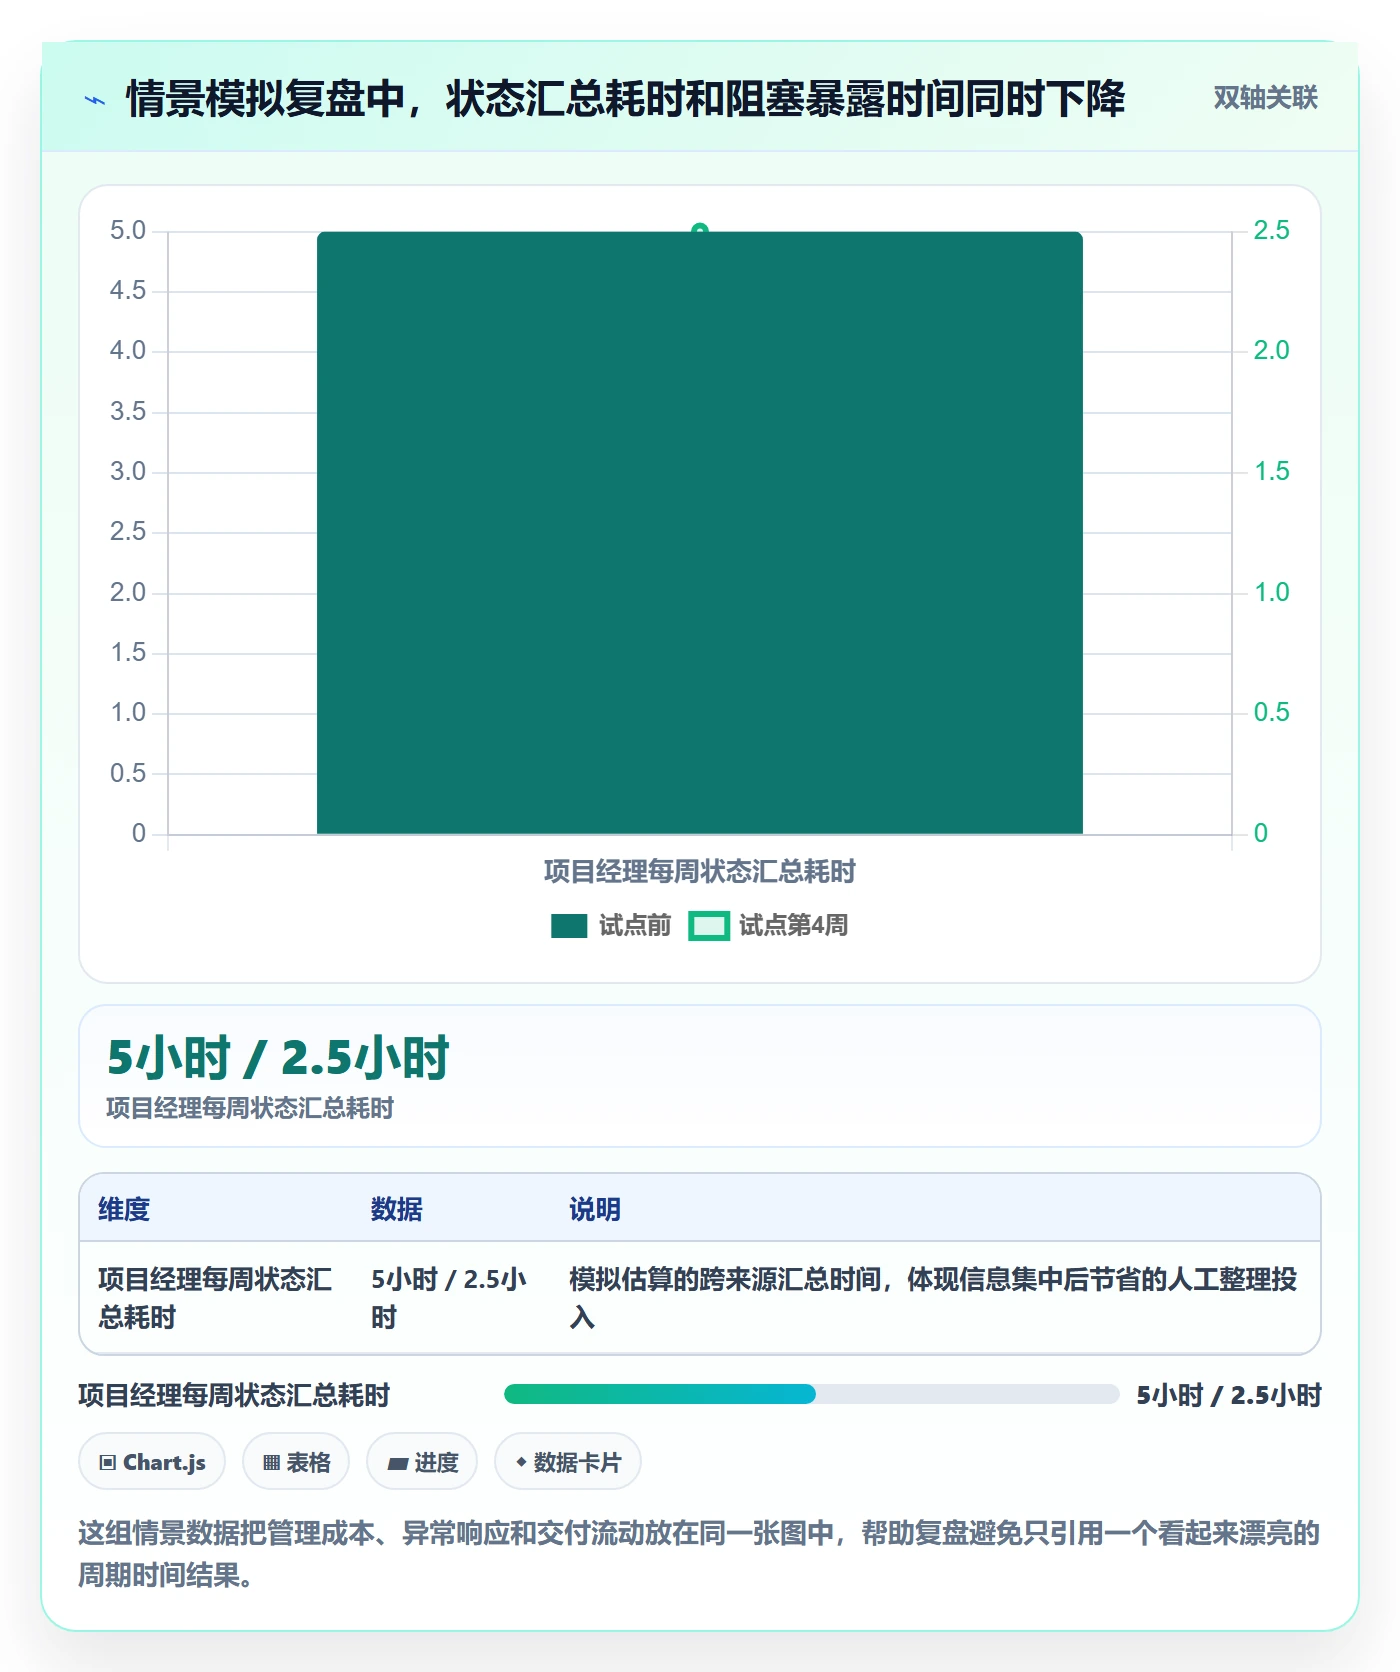The height and width of the screenshot is (1672, 1400).
Task: Click the large 5小时 / 2.5小时 metric value
Action: 278,1058
